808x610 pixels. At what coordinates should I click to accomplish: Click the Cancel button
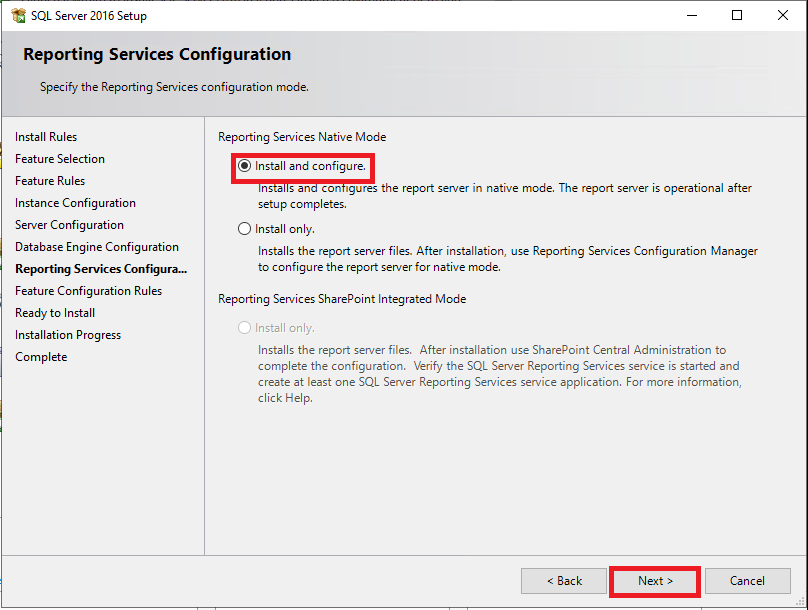coord(747,581)
